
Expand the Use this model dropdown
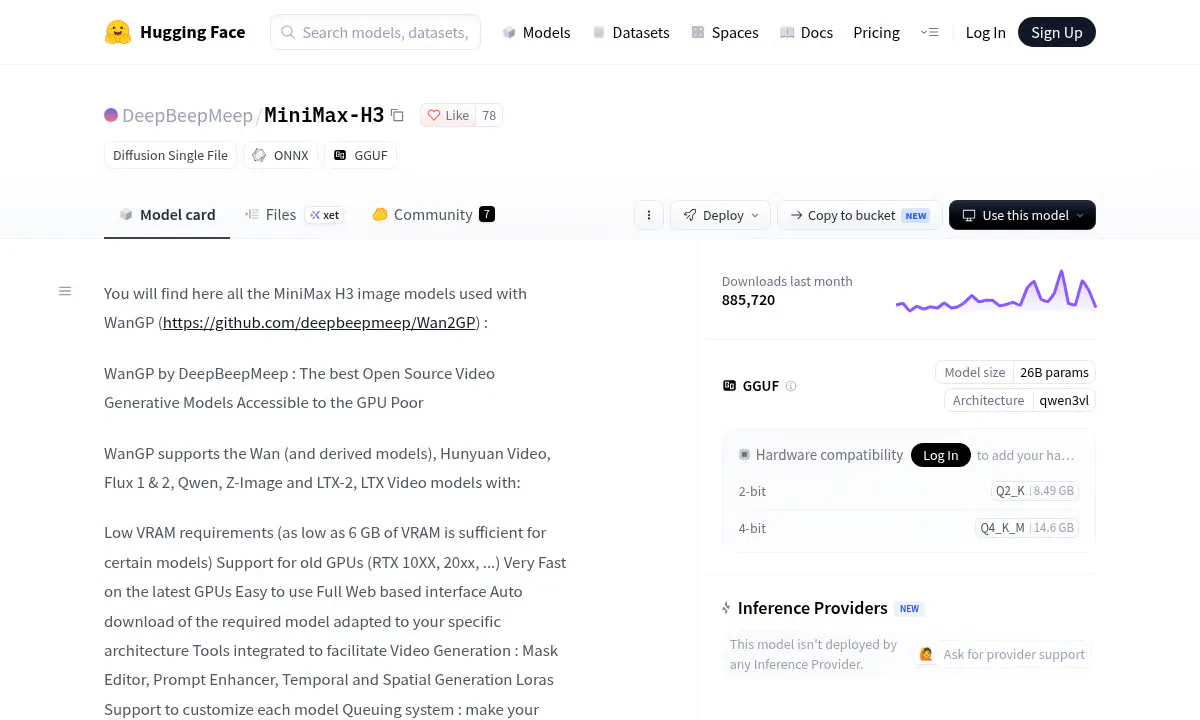1022,215
